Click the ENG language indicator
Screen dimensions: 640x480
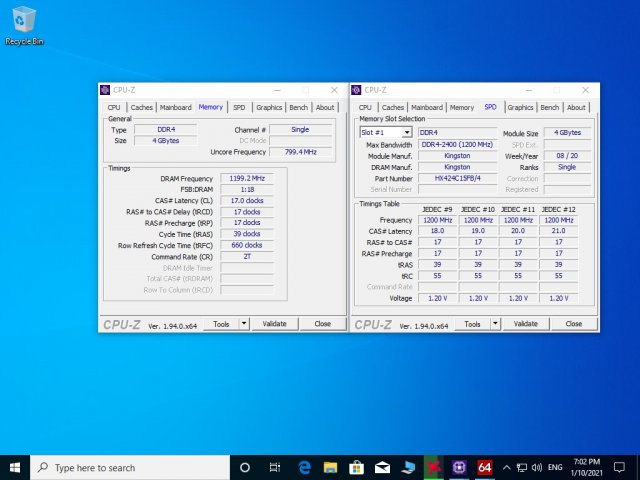[555, 468]
